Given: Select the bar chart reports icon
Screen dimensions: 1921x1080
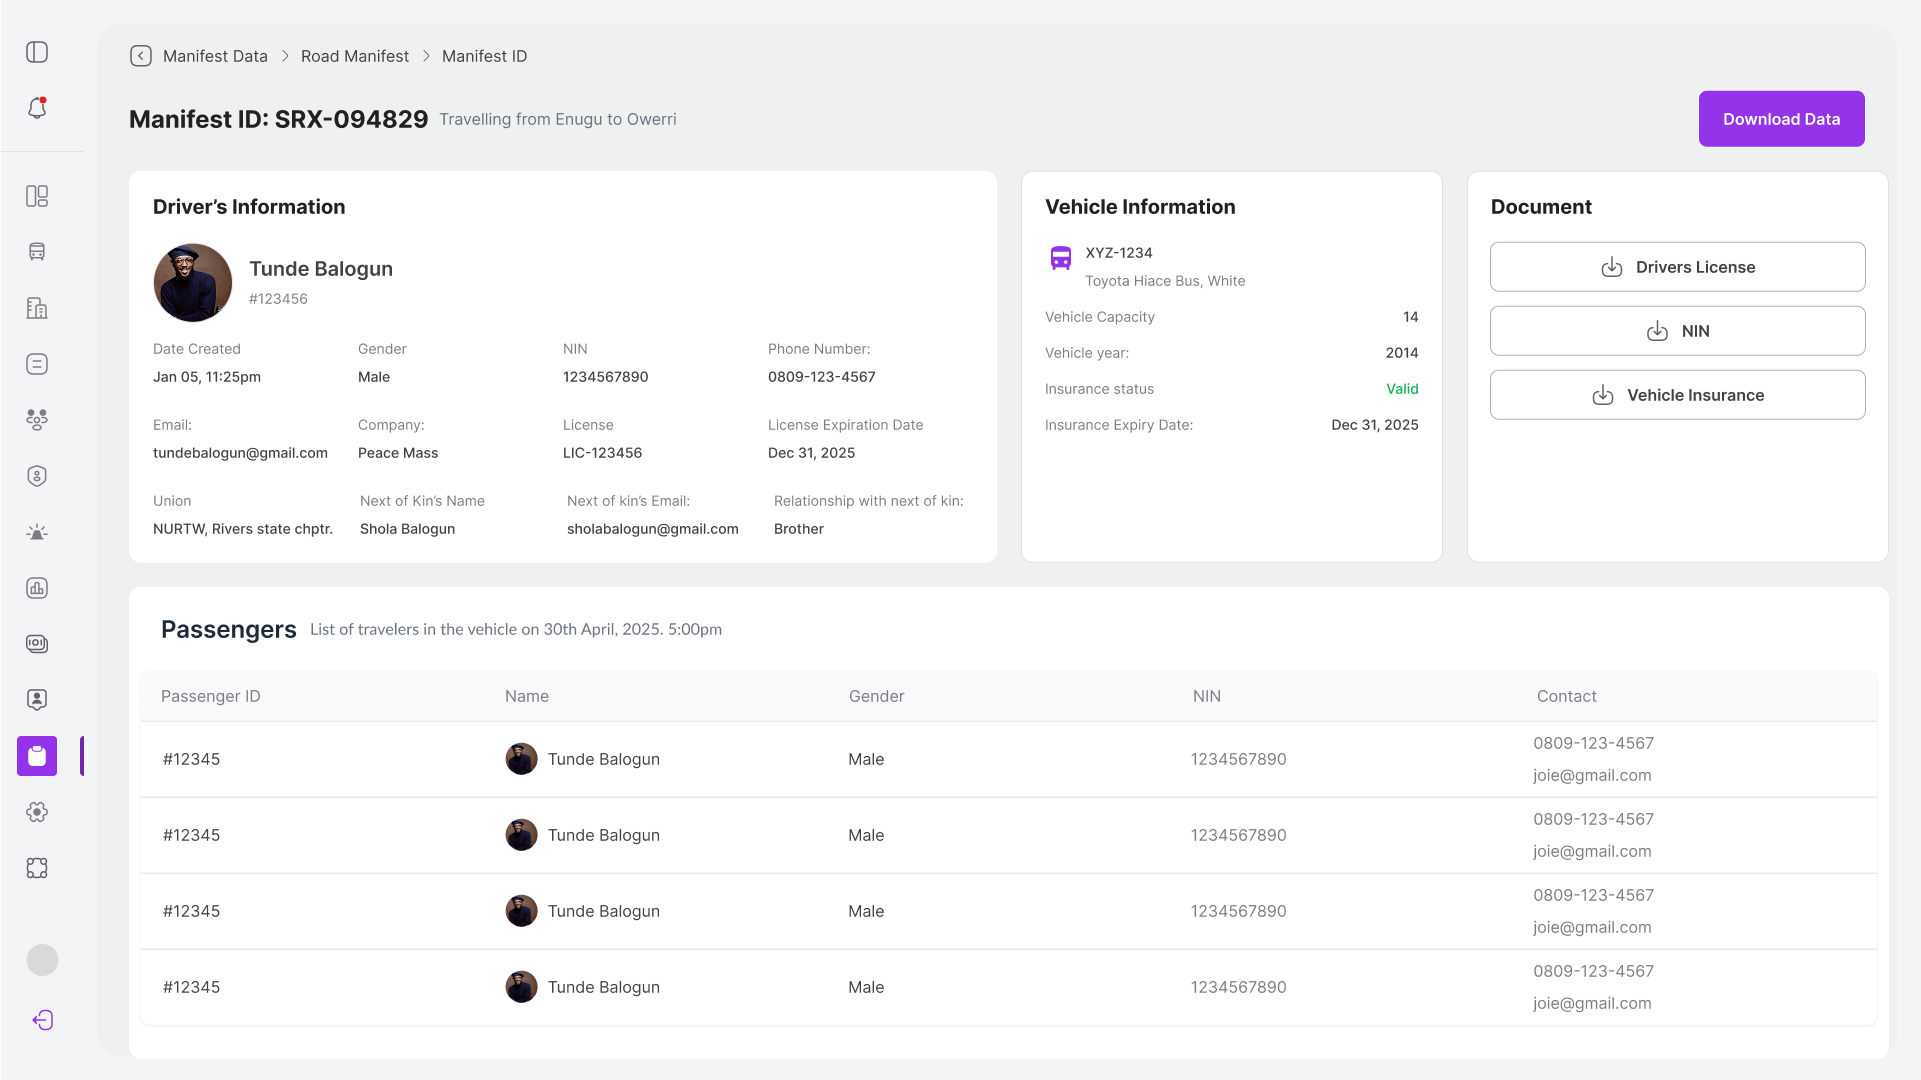Looking at the screenshot, I should point(37,588).
